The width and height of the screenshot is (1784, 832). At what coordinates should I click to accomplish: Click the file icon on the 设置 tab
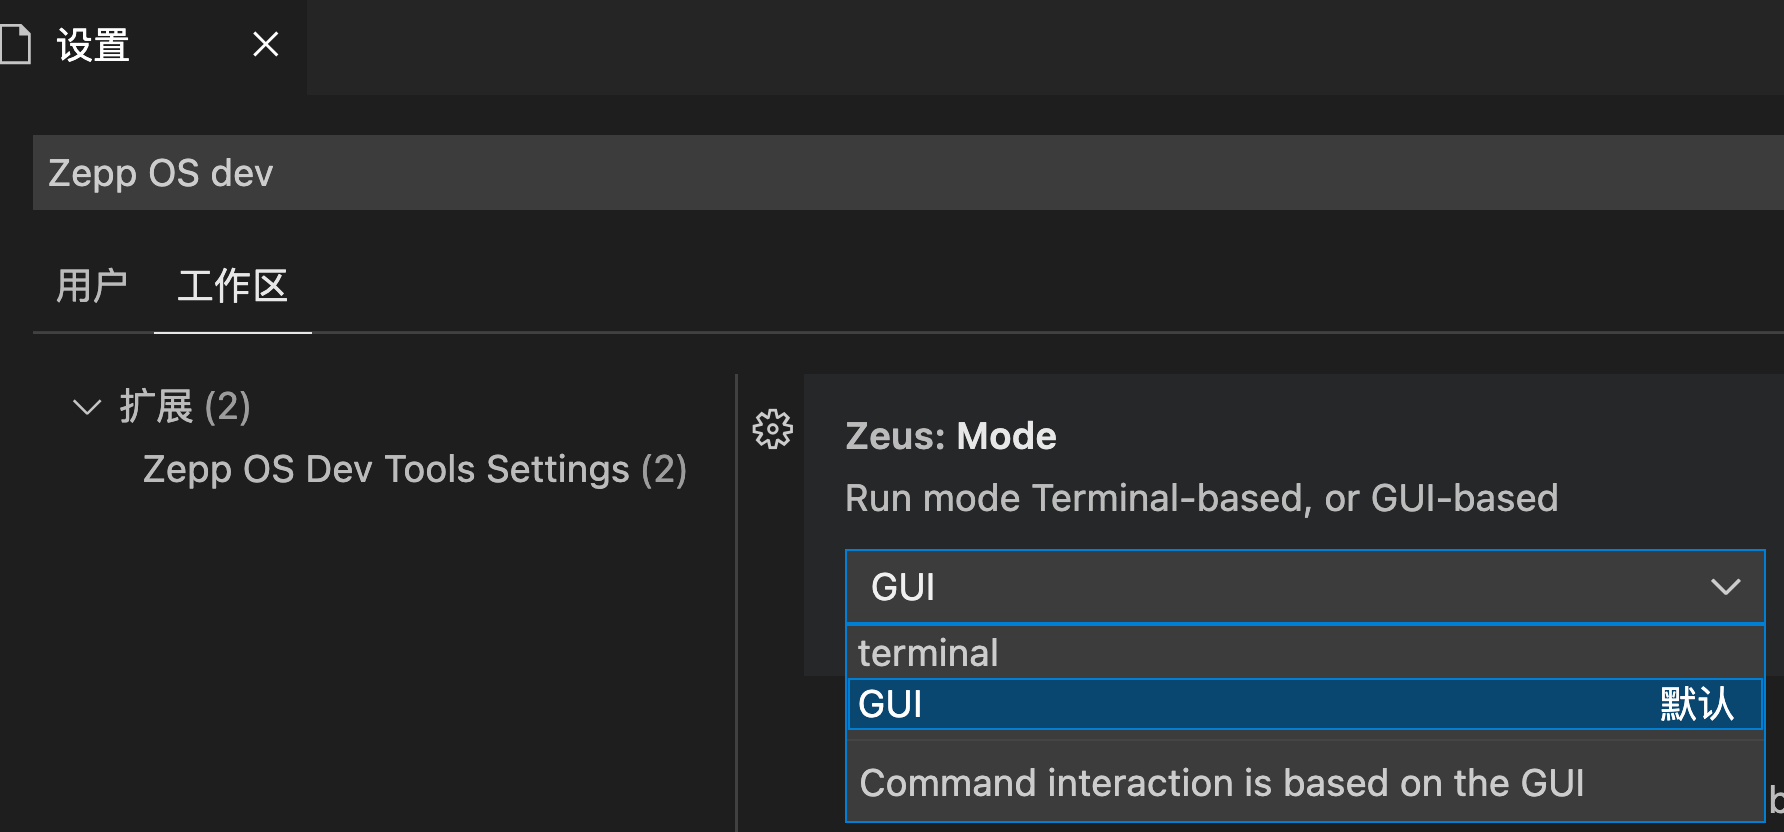(x=16, y=45)
